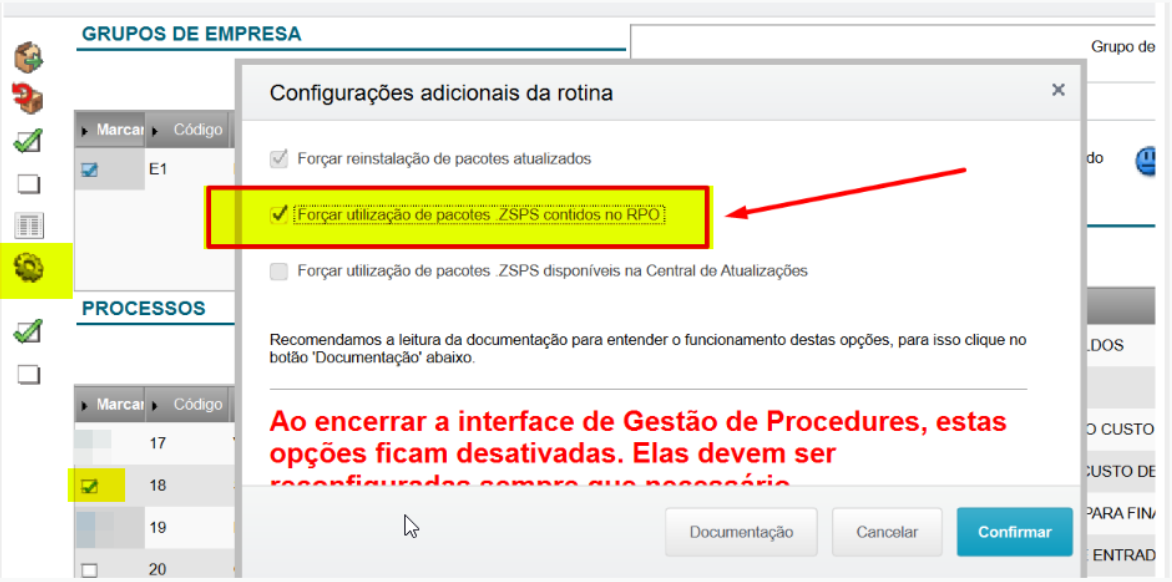Click the package icon with red undo arrow
The height and width of the screenshot is (582, 1172).
coord(29,97)
